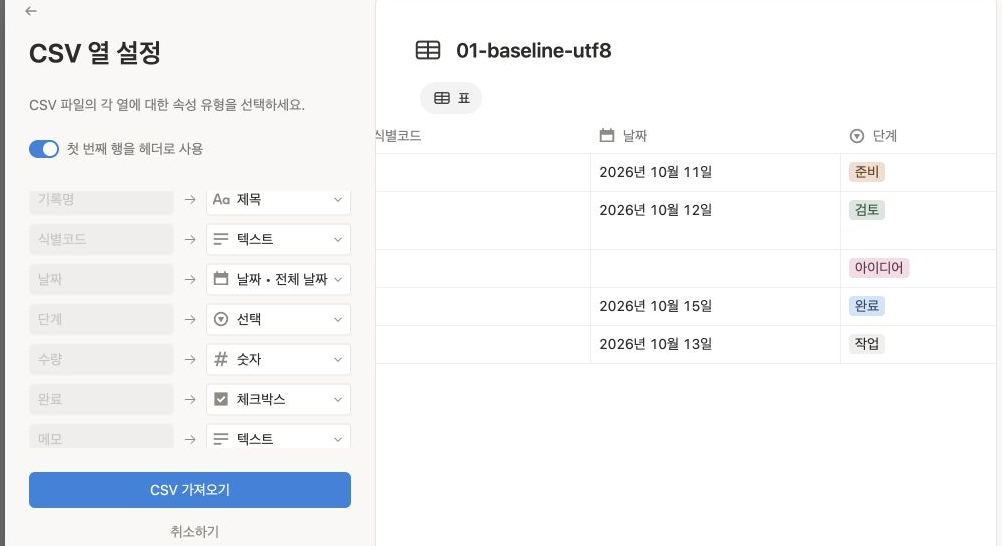1002x546 pixels.
Task: Open 식별코드 column's 텍스트 type dropdown
Action: click(278, 239)
